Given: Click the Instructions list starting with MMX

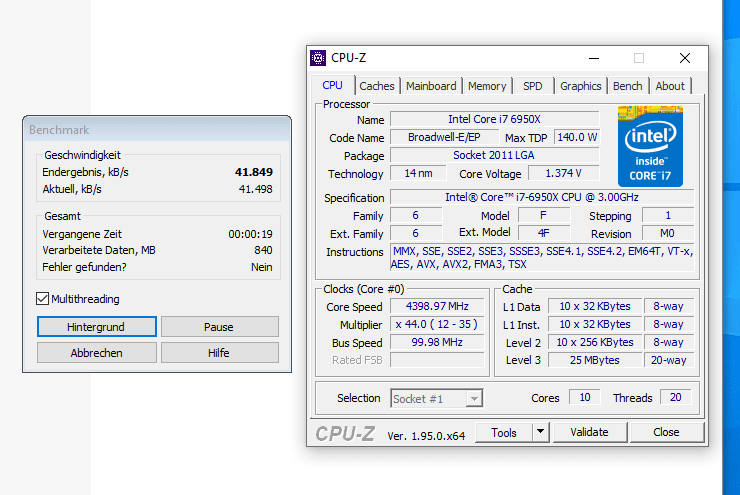Looking at the screenshot, I should [x=542, y=258].
